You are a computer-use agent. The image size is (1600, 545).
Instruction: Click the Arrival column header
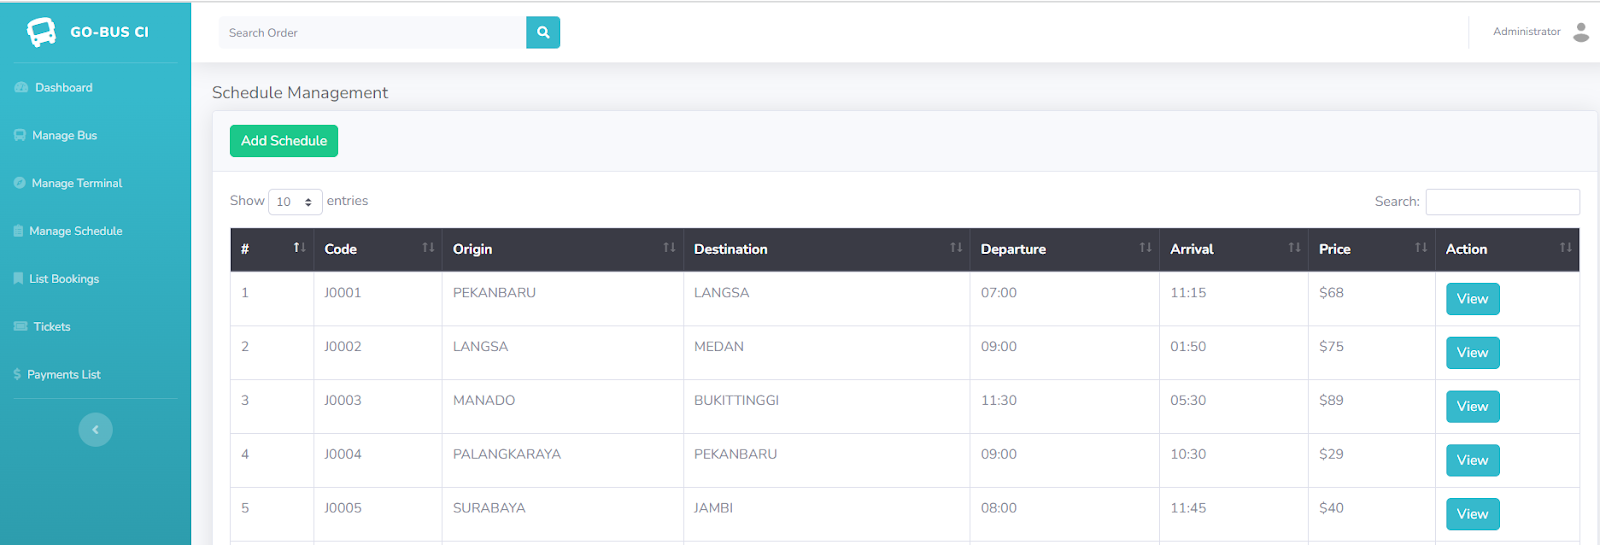[x=1234, y=249]
